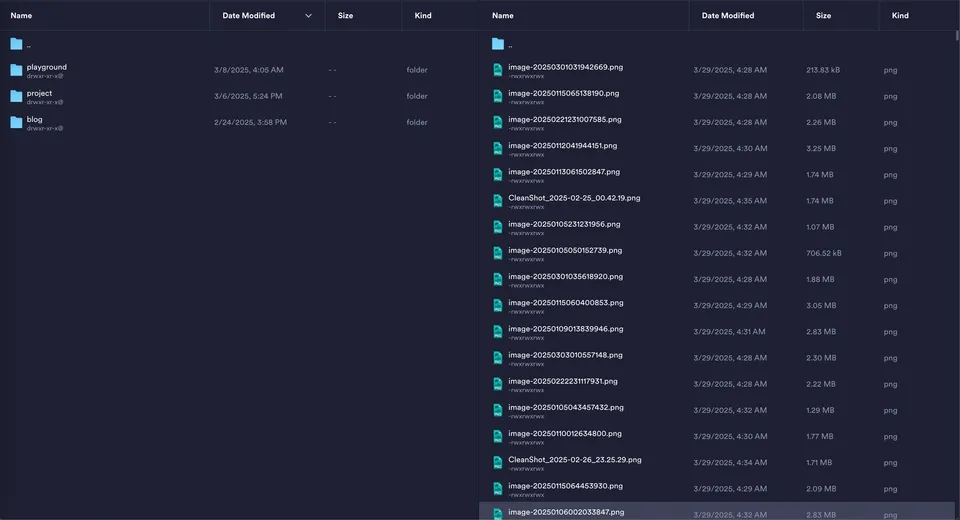The height and width of the screenshot is (520, 960).
Task: Click the right pane vertical scrollbar
Action: point(957,36)
